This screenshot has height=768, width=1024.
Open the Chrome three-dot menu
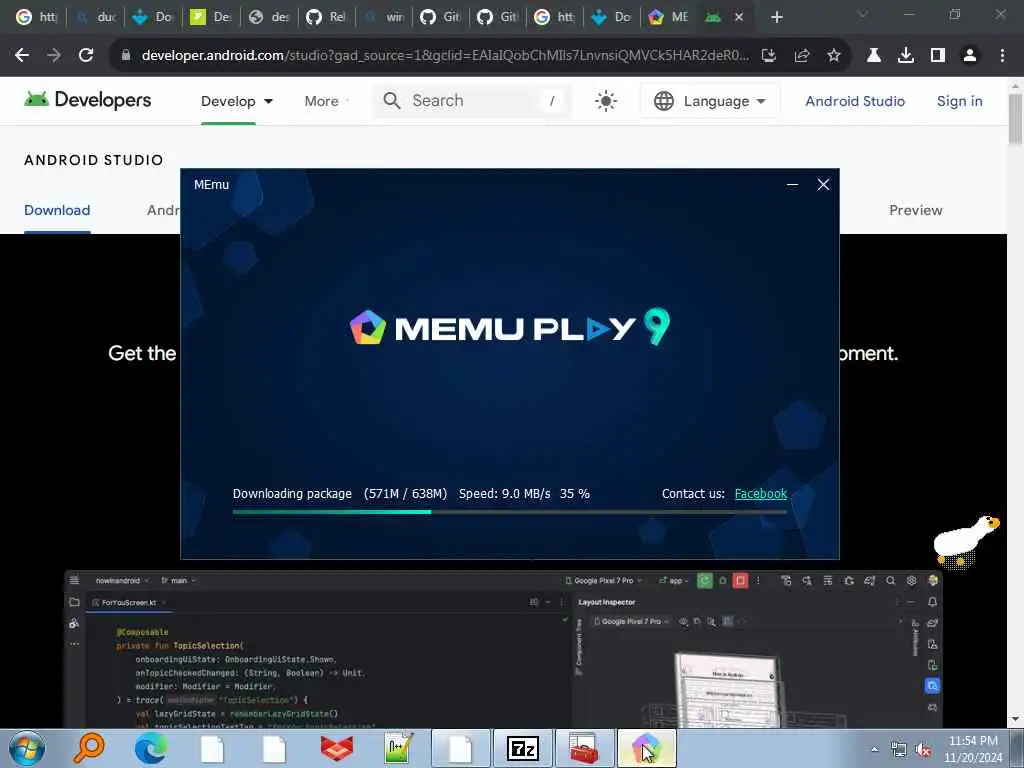point(1002,56)
